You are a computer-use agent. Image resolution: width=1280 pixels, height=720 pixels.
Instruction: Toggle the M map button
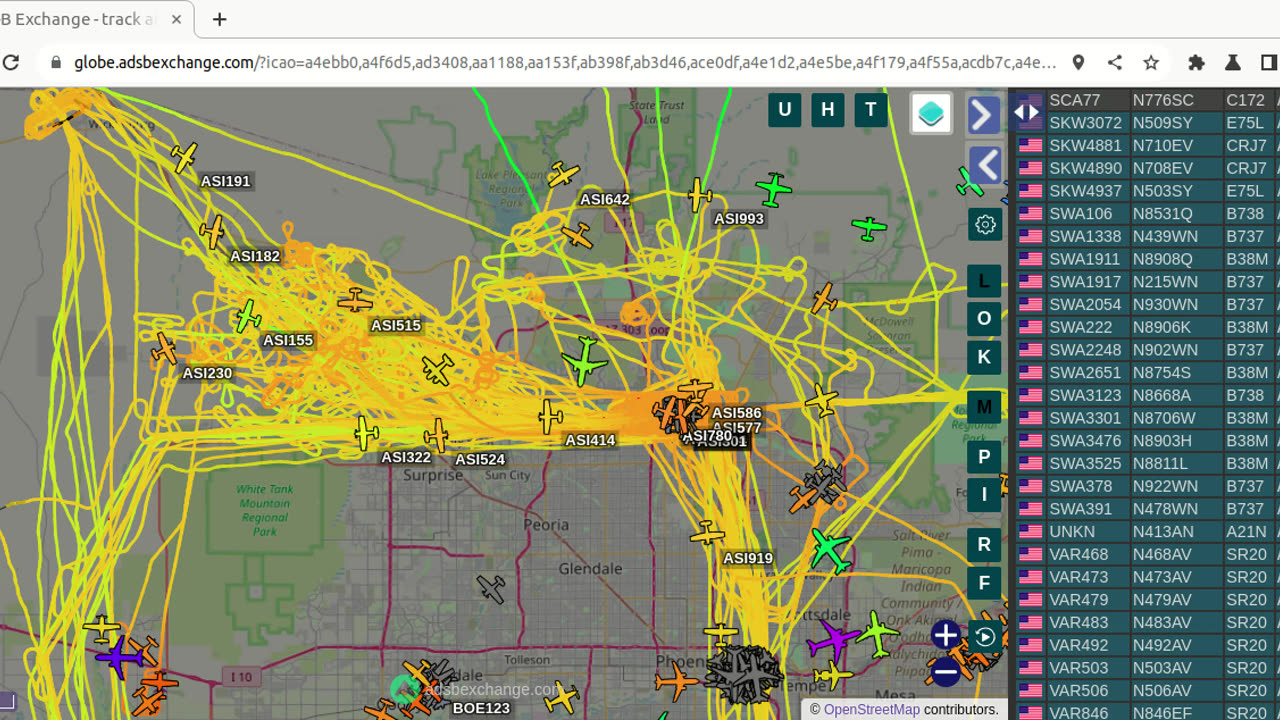tap(984, 407)
